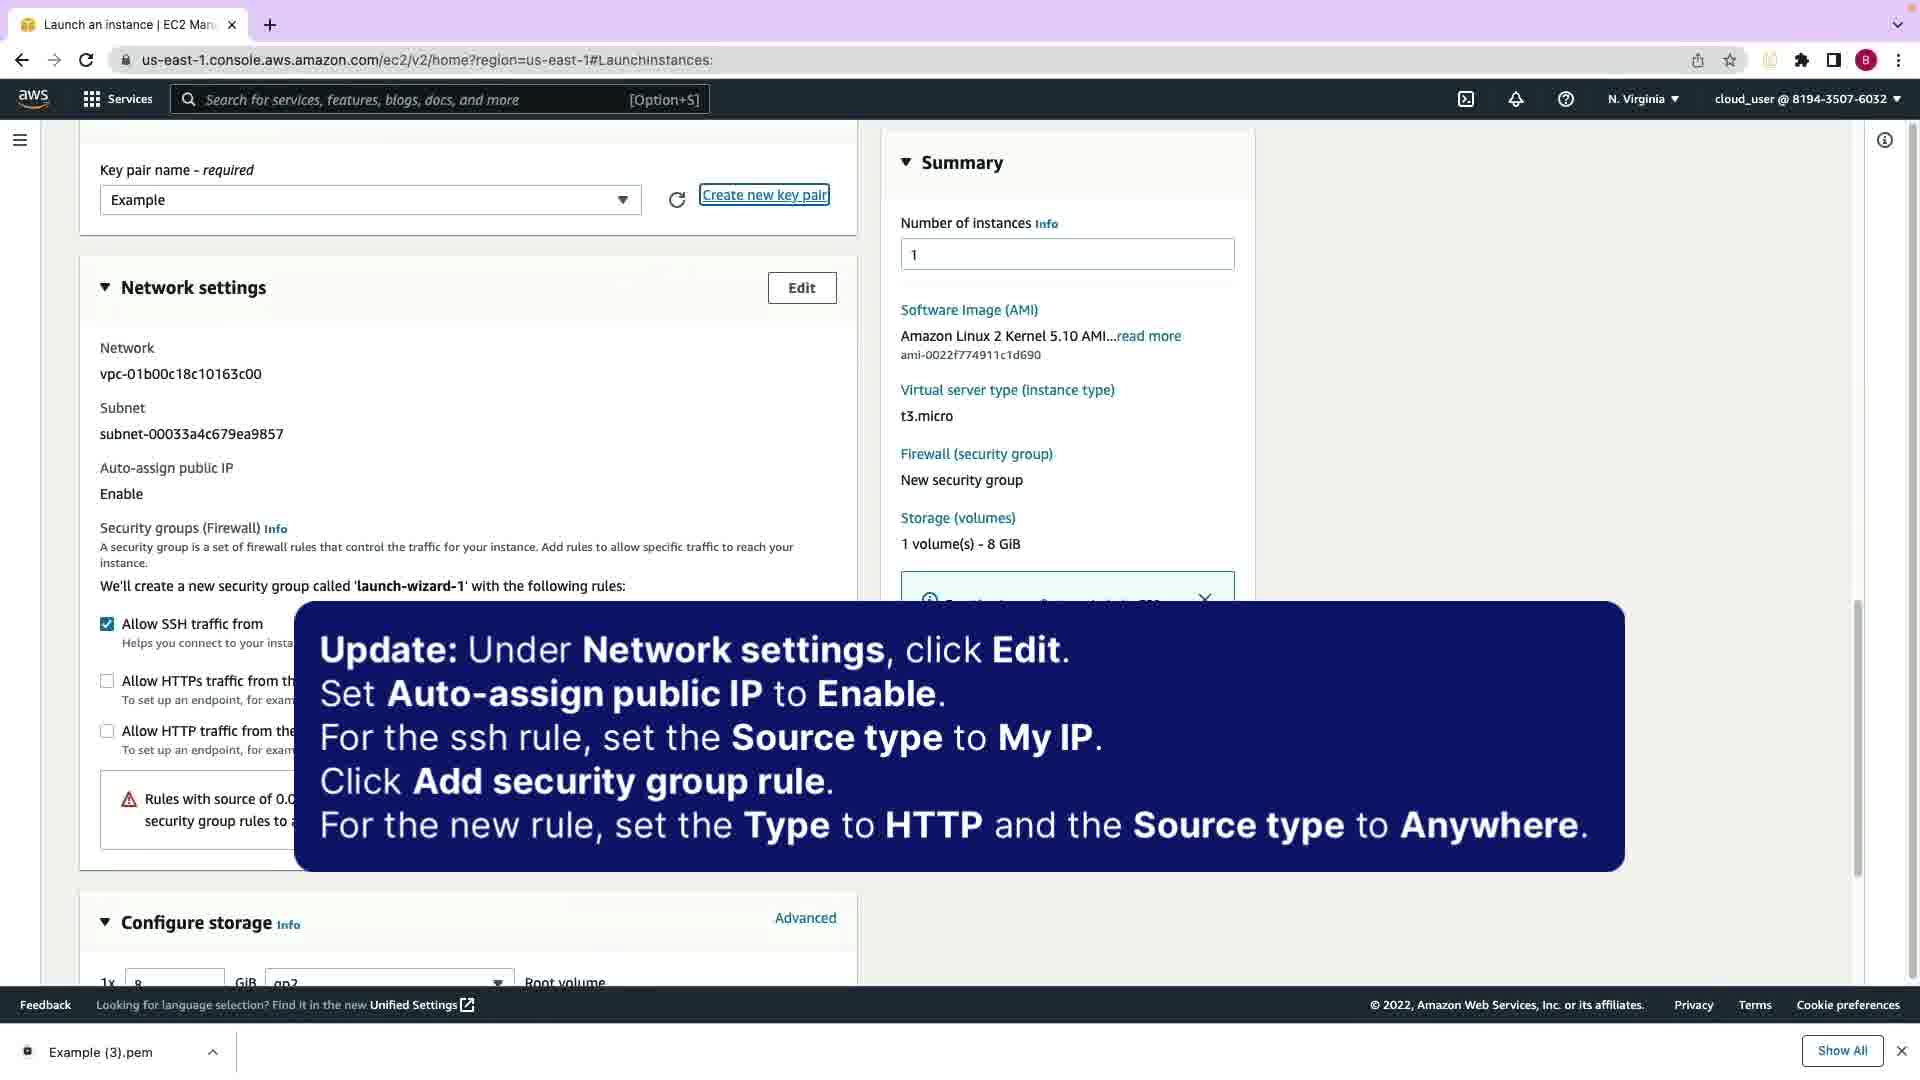
Task: Click the AWS logo home
Action: click(x=33, y=98)
